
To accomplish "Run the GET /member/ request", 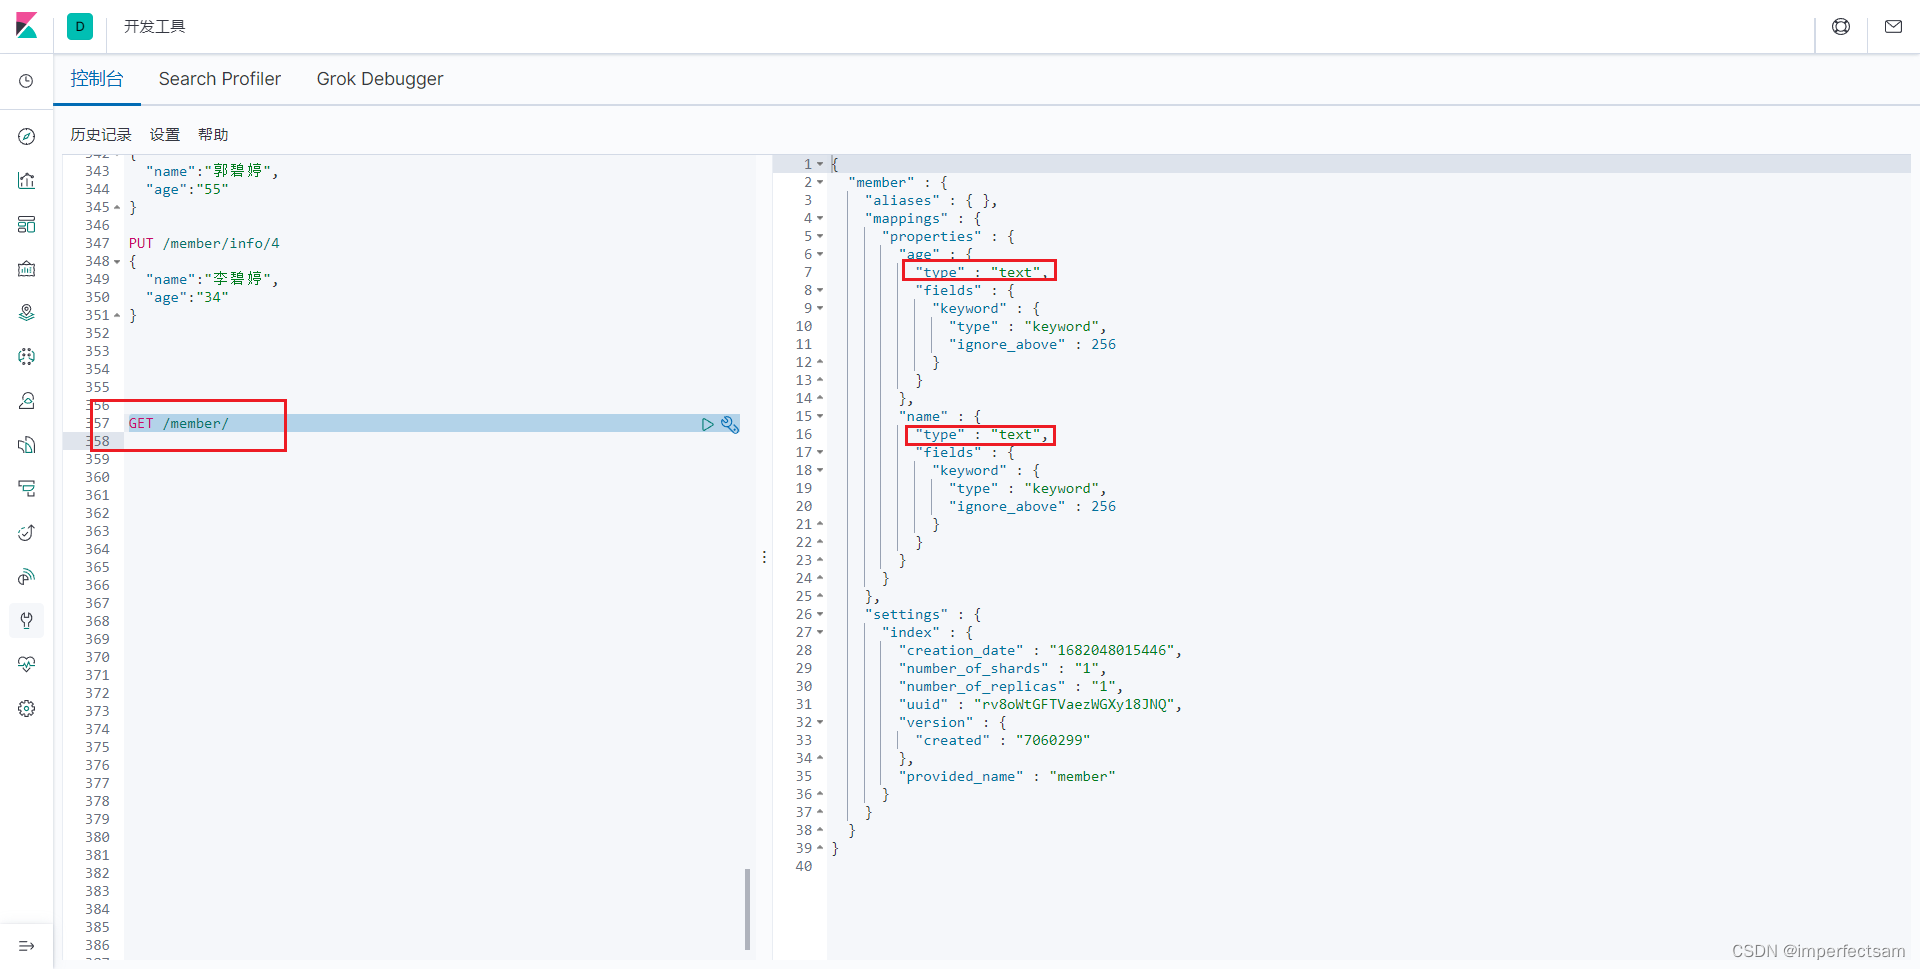I will (707, 424).
